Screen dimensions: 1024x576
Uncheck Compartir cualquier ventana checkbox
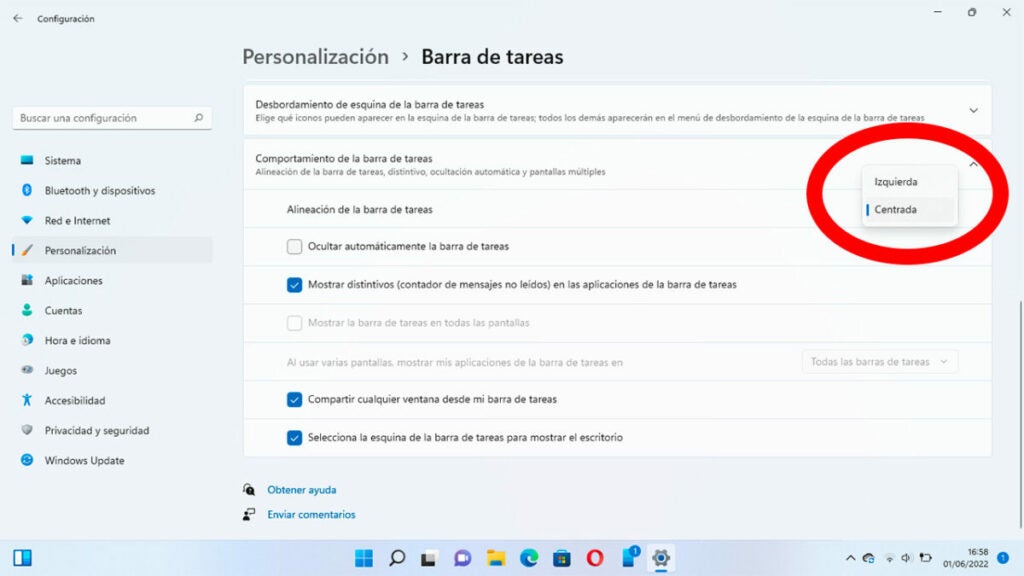[295, 399]
